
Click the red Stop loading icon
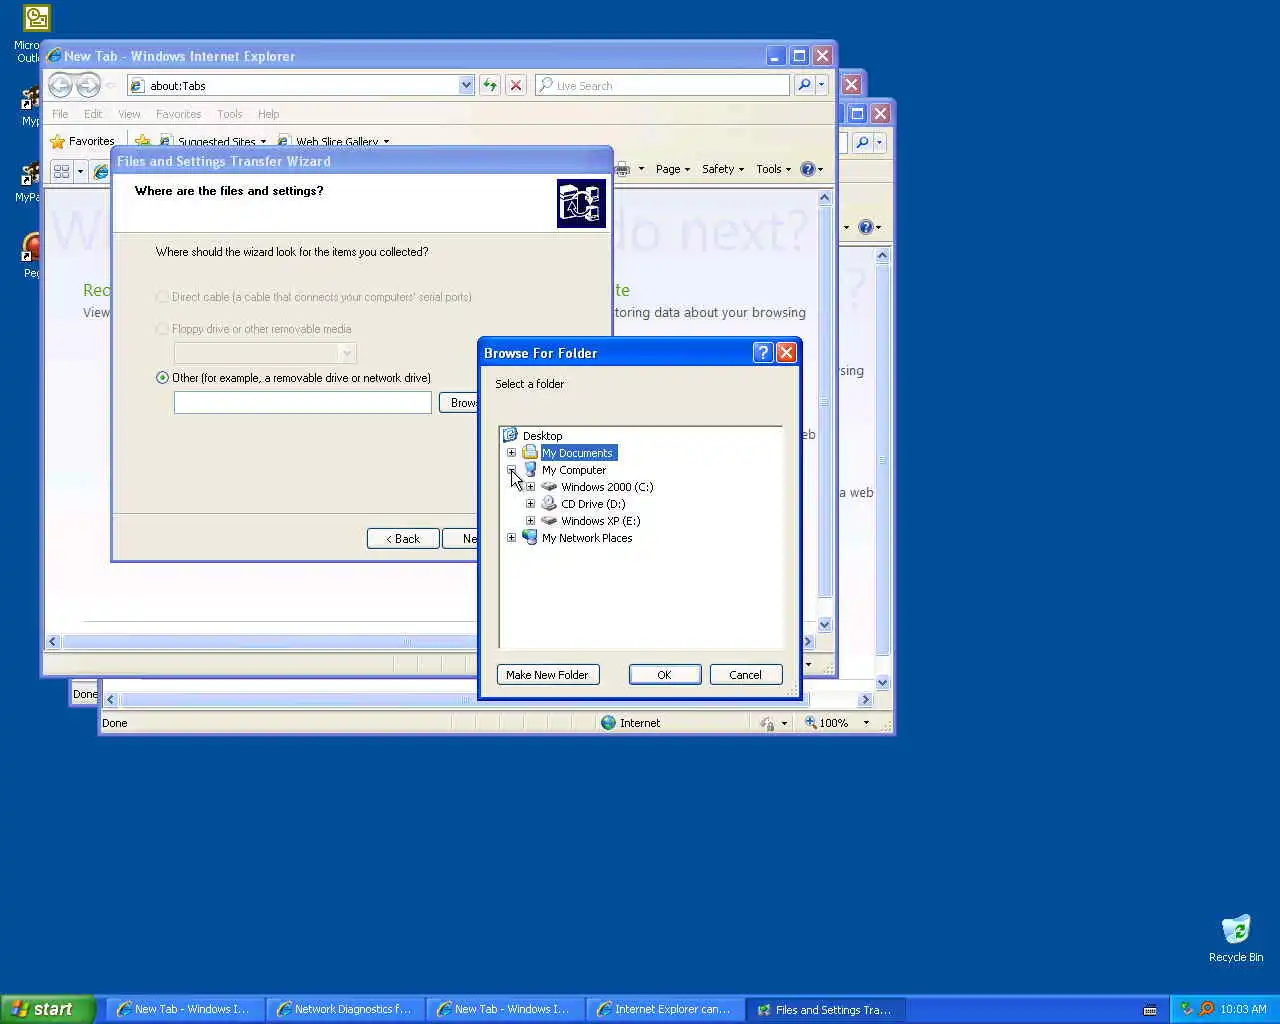tap(516, 85)
